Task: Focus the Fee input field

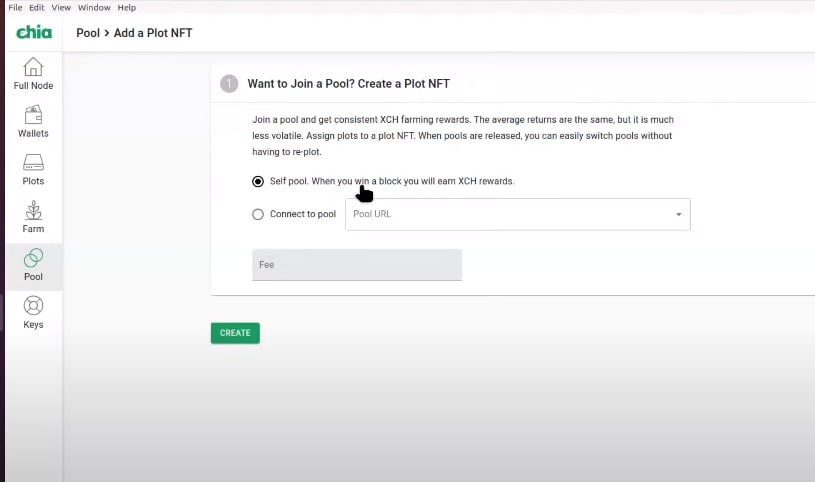Action: 356,265
